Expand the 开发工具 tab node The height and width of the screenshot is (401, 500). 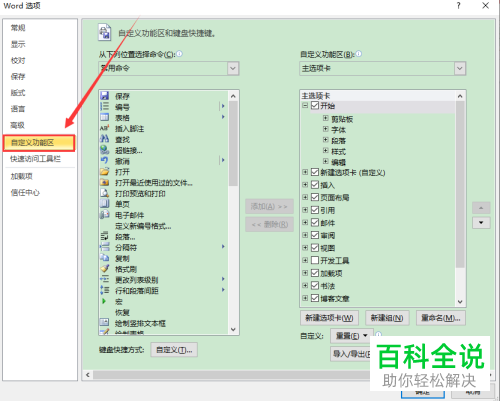[305, 260]
